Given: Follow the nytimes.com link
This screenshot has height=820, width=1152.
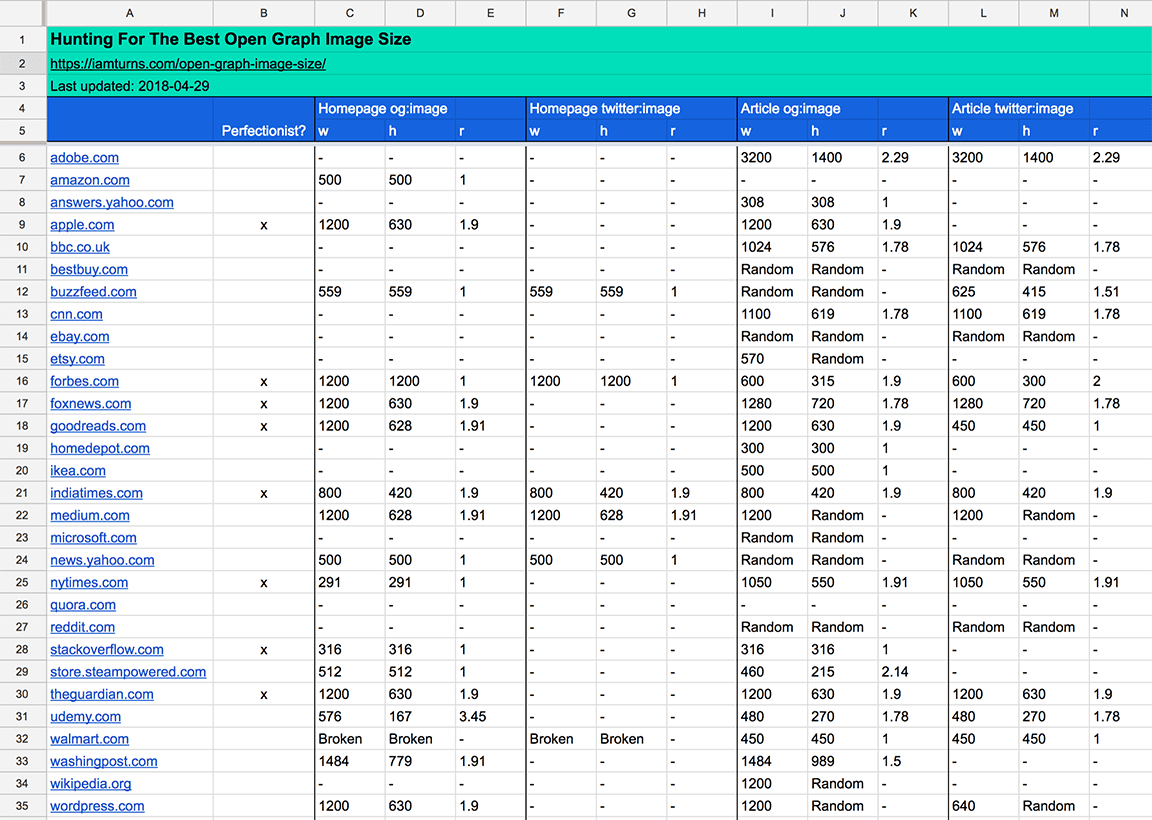Looking at the screenshot, I should [x=89, y=583].
